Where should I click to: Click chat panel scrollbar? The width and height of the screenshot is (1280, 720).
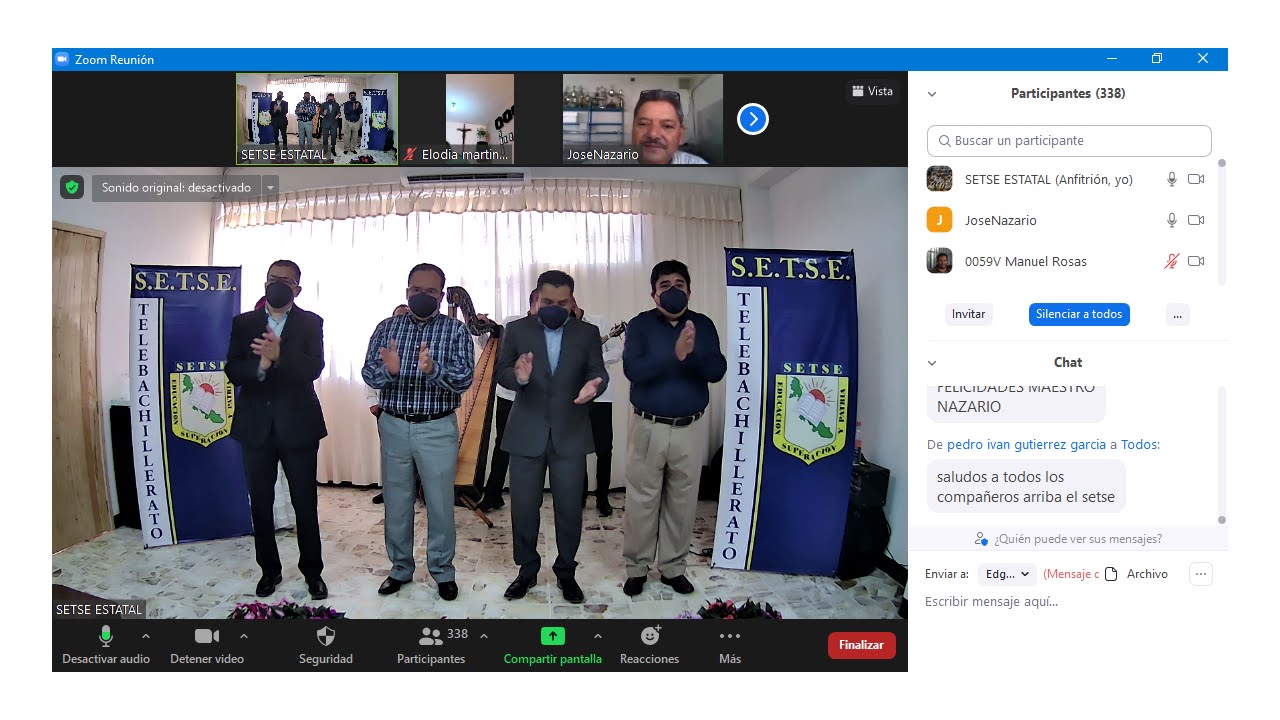pyautogui.click(x=1221, y=454)
